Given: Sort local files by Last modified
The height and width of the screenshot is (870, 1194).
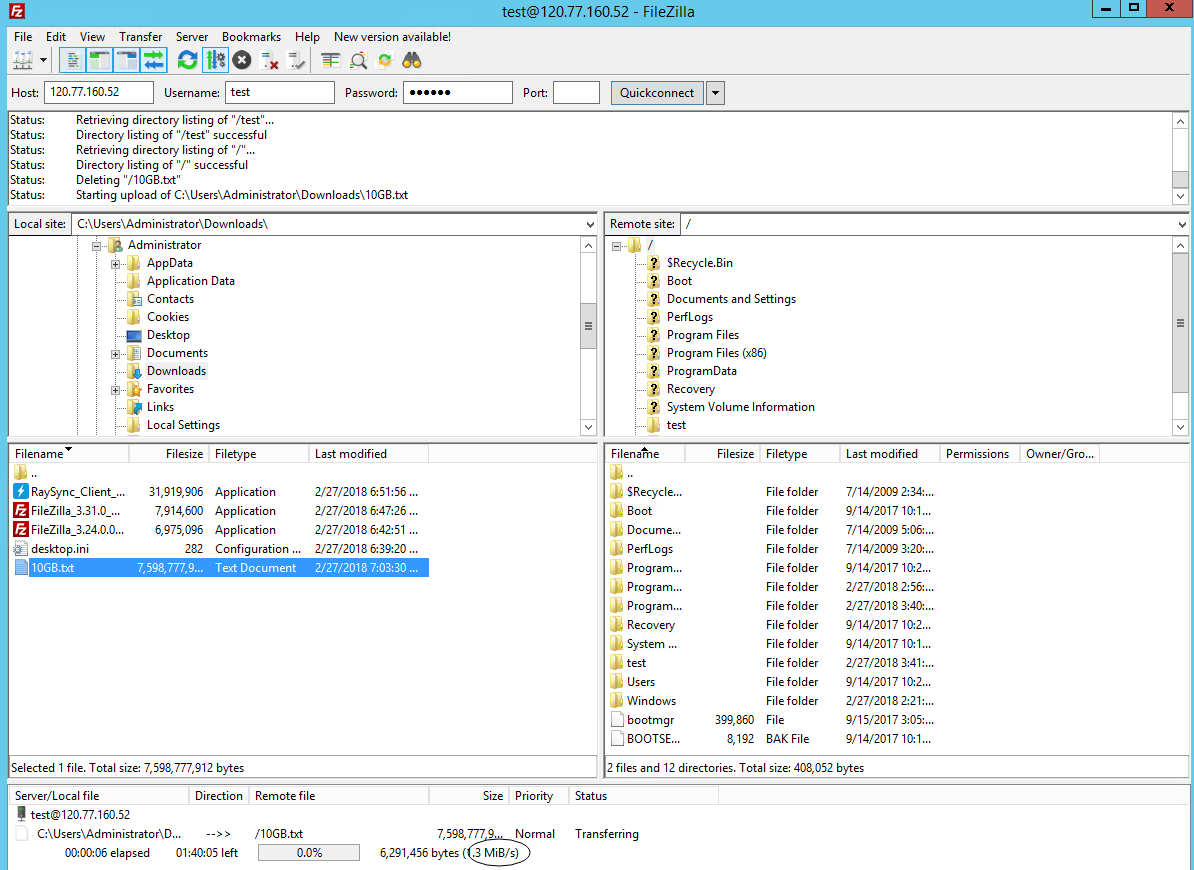Looking at the screenshot, I should [x=369, y=454].
